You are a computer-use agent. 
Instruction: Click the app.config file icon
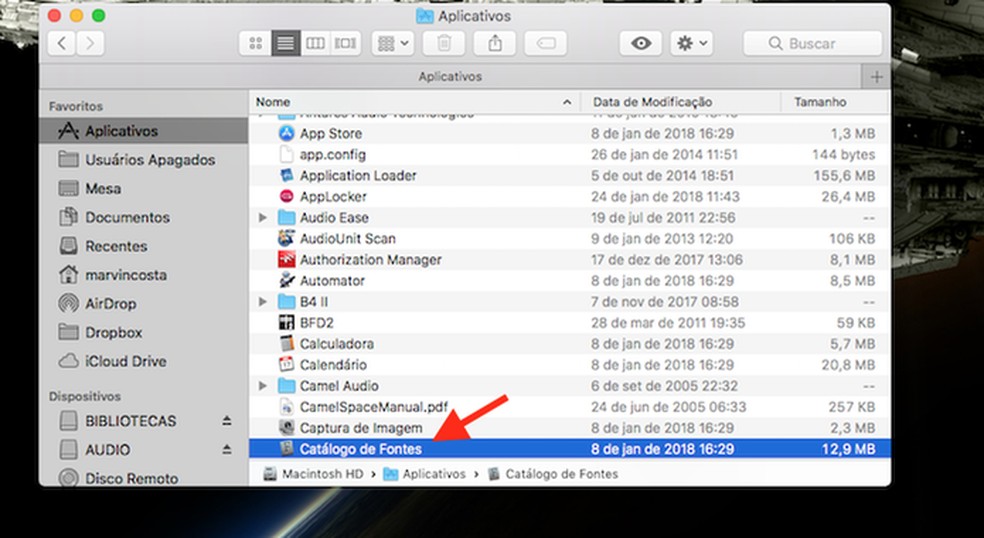click(x=286, y=154)
